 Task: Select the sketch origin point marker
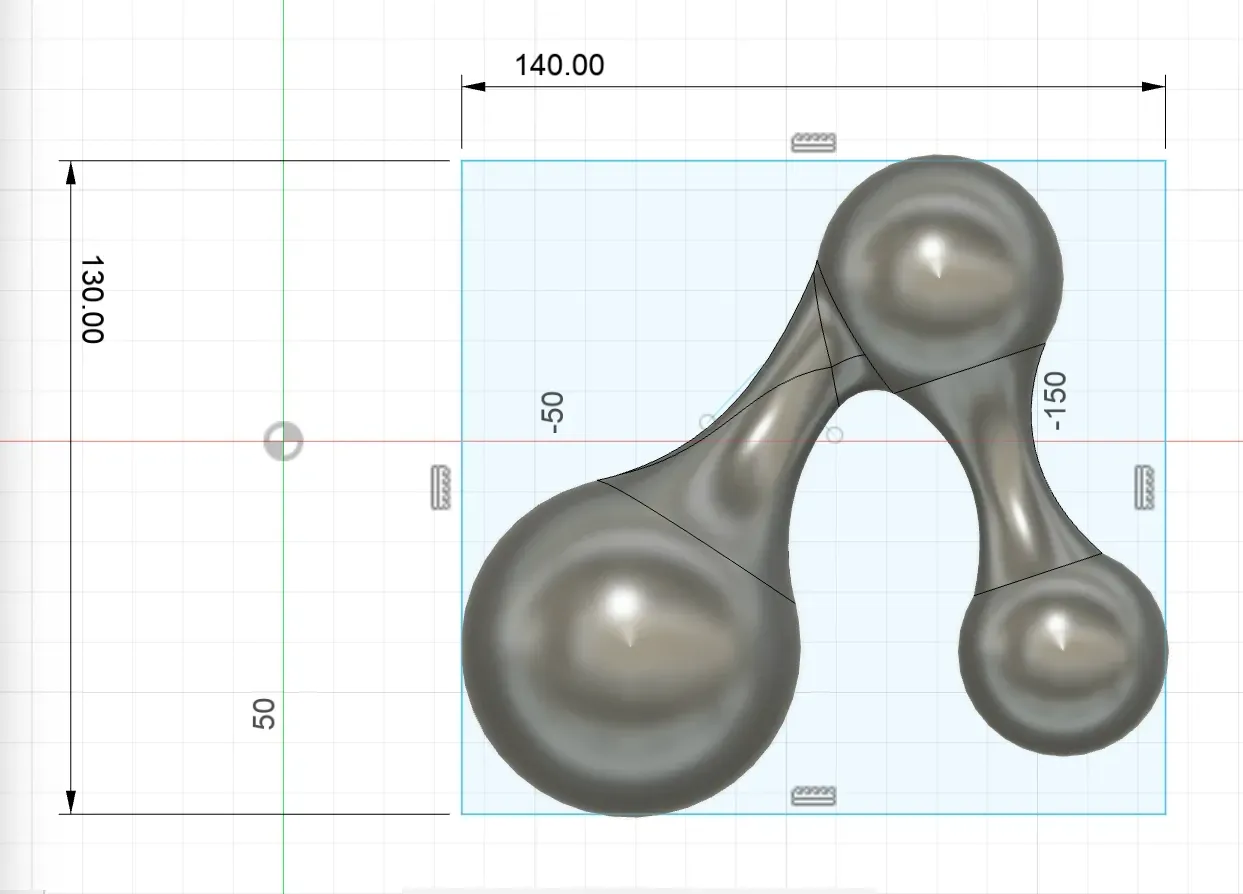283,441
